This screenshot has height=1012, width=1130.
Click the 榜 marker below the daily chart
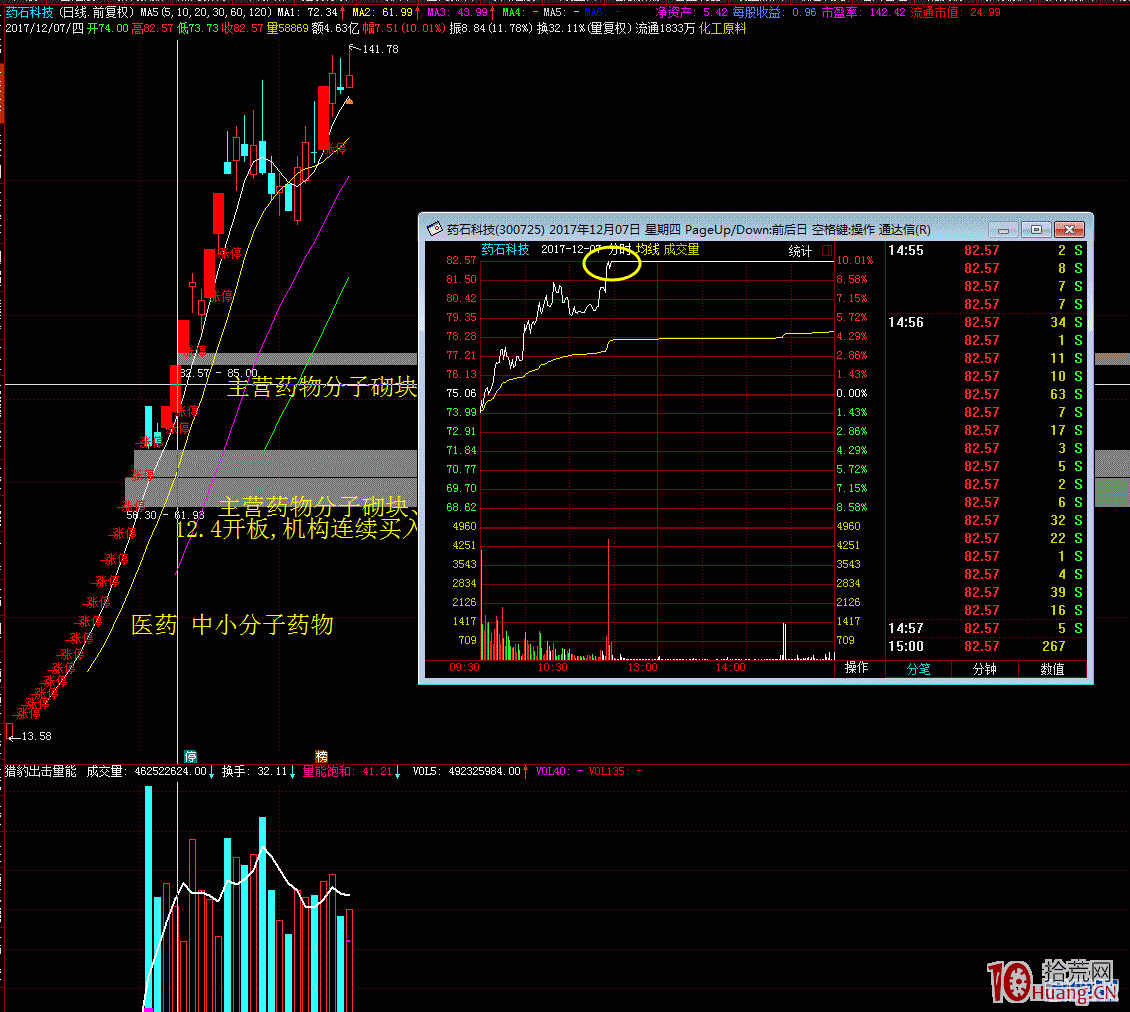[x=321, y=756]
